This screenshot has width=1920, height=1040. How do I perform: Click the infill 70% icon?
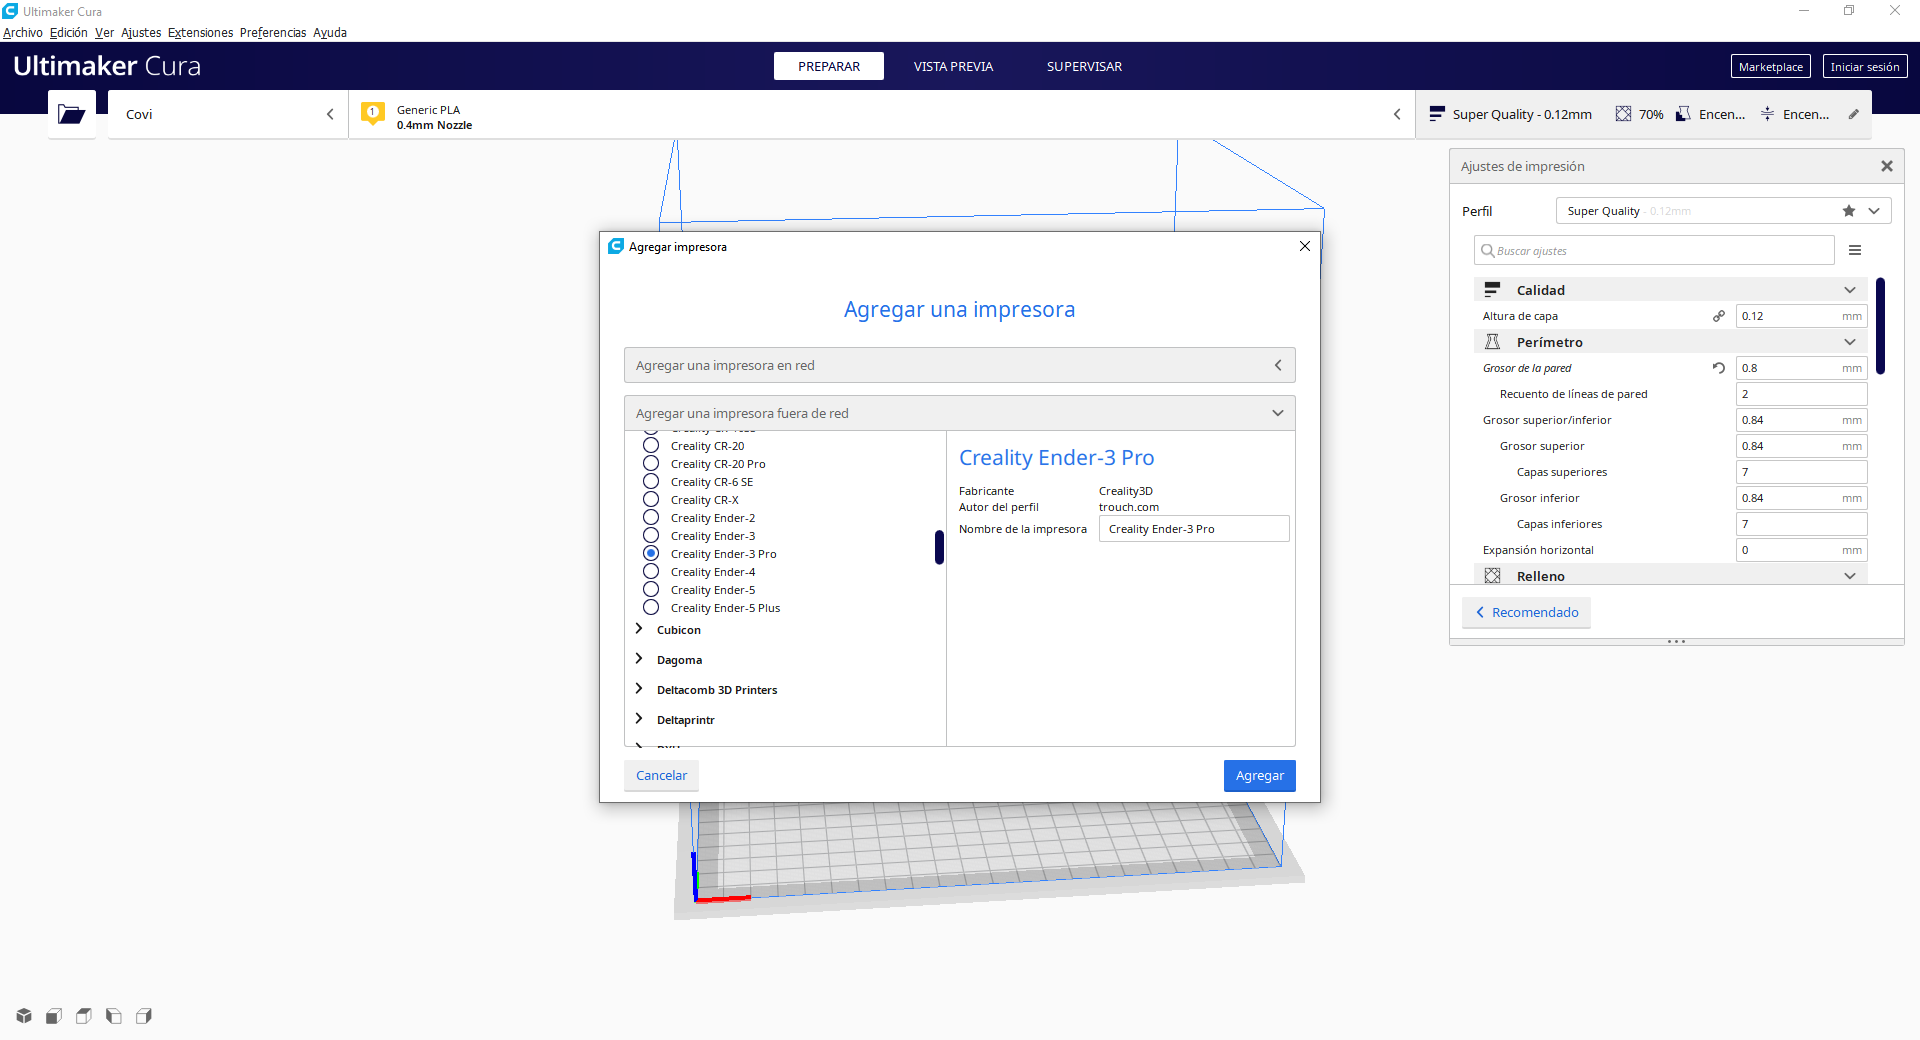1623,114
